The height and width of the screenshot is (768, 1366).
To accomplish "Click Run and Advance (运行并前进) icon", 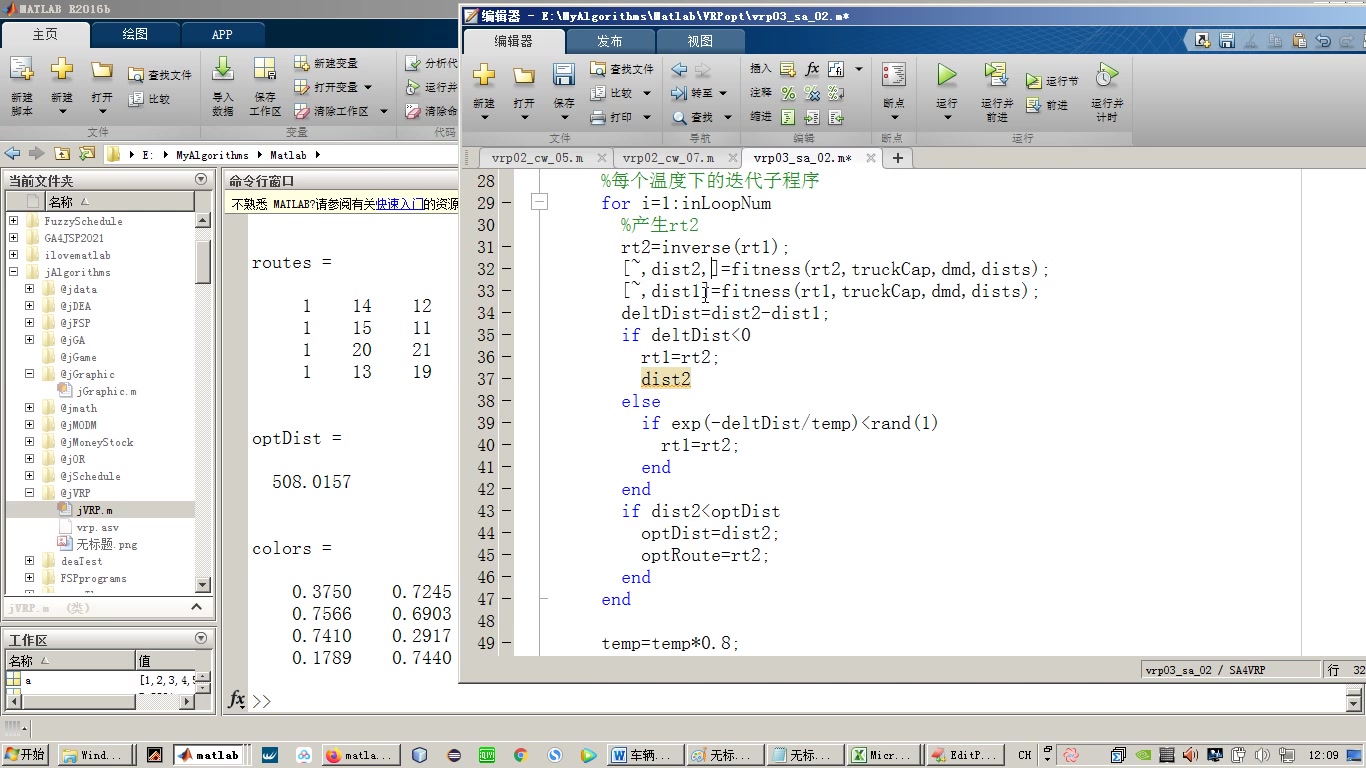I will 996,74.
